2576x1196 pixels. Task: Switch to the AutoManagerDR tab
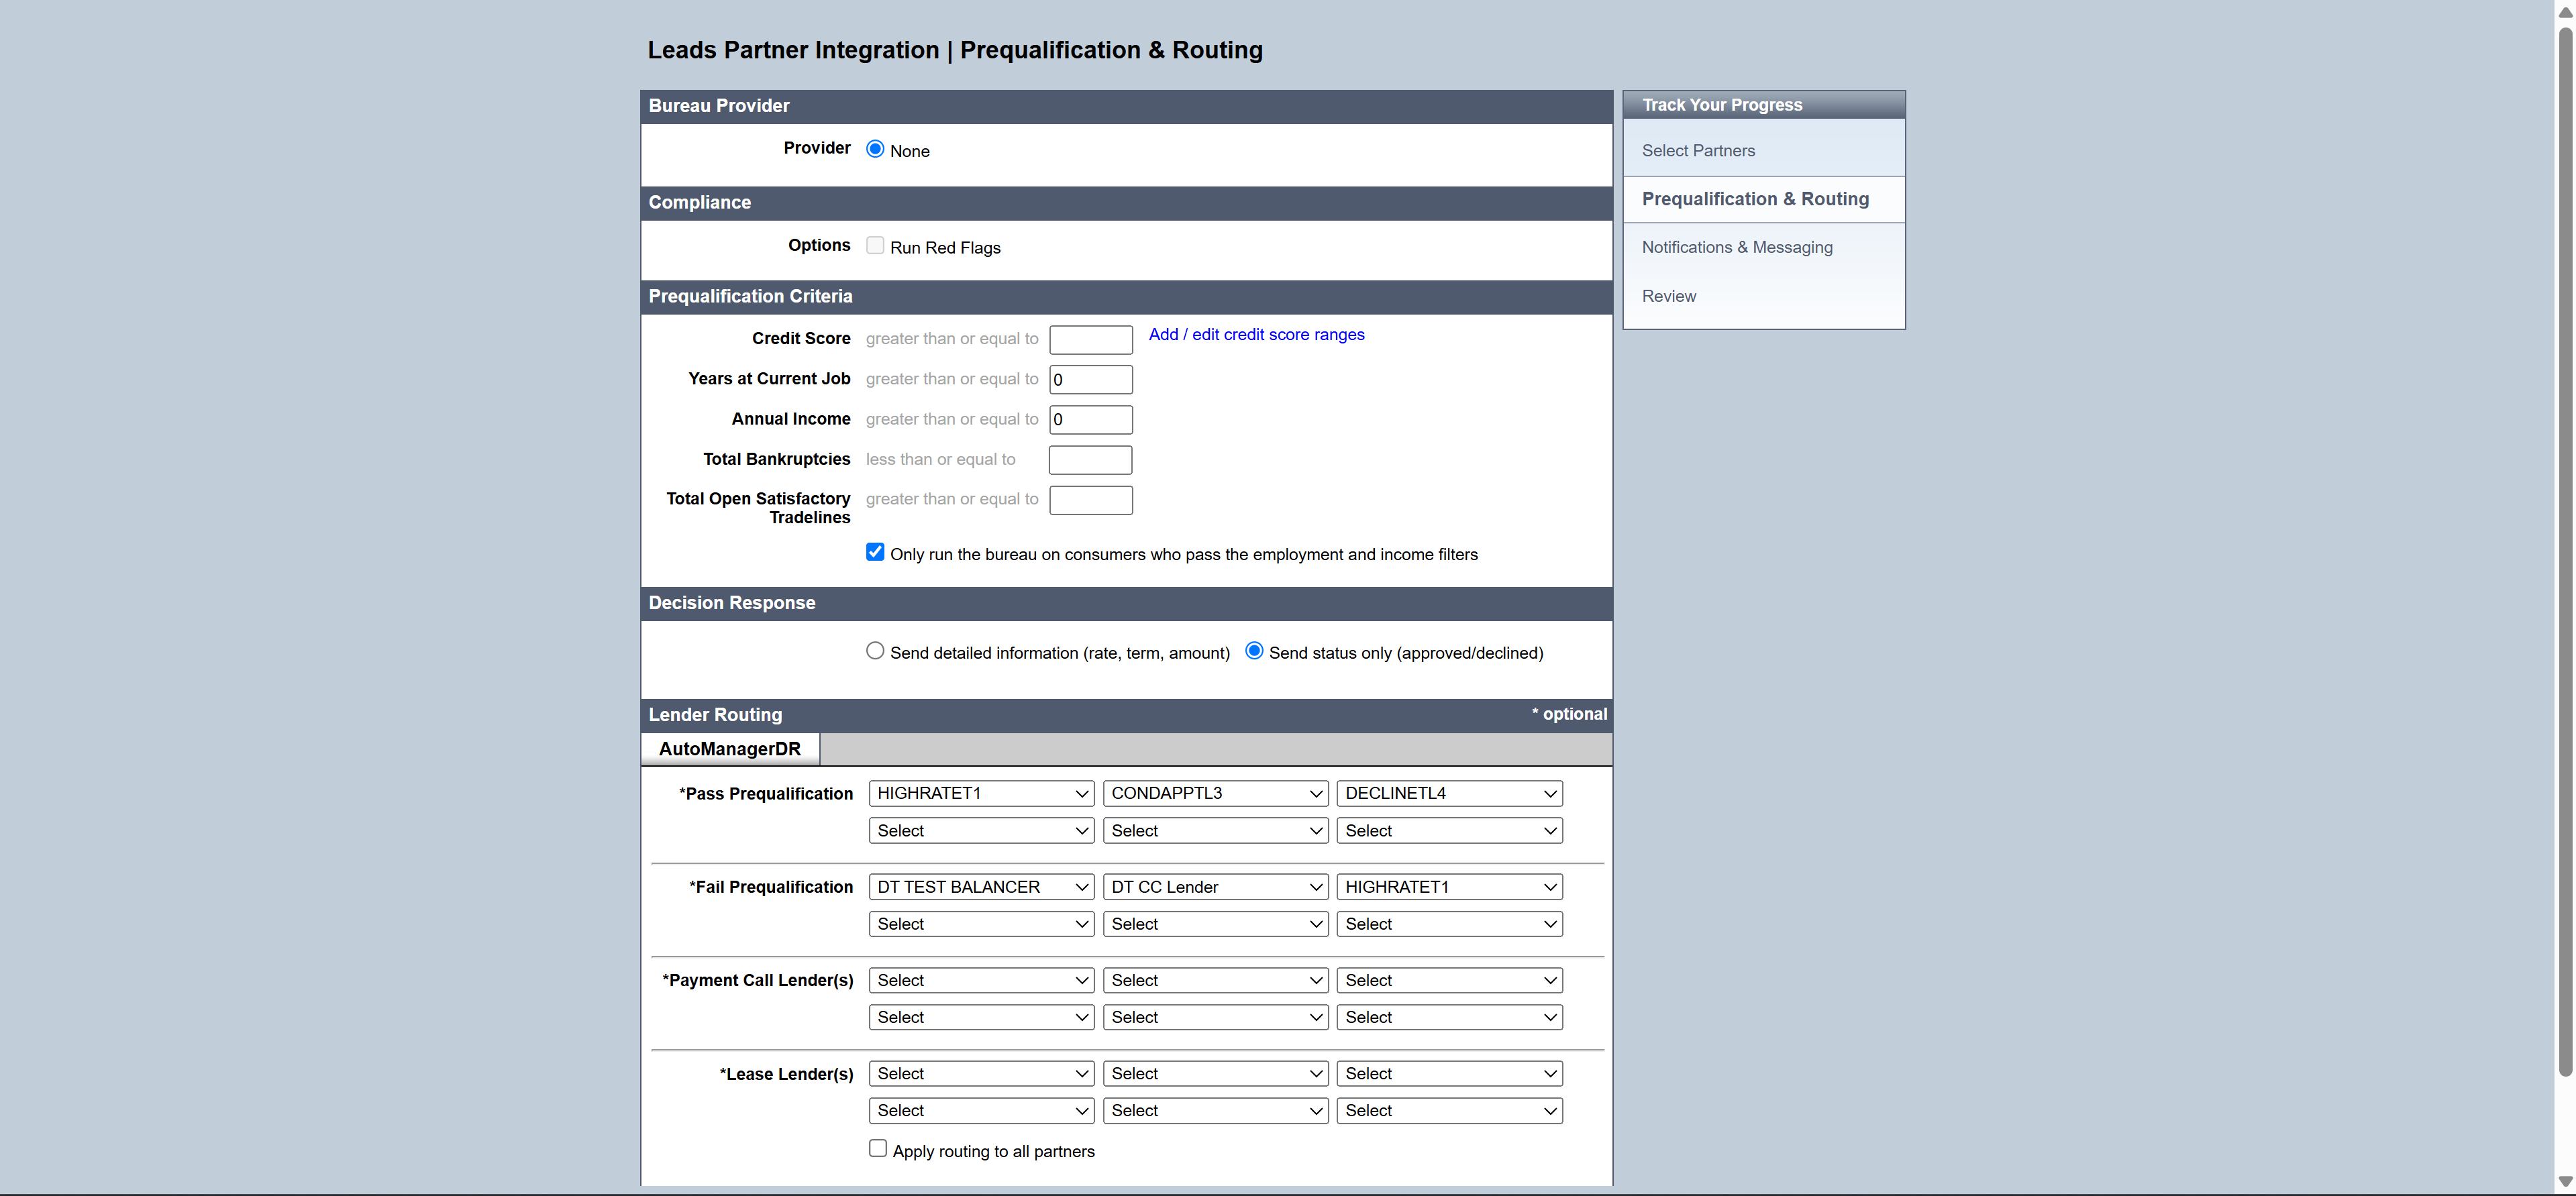click(730, 749)
